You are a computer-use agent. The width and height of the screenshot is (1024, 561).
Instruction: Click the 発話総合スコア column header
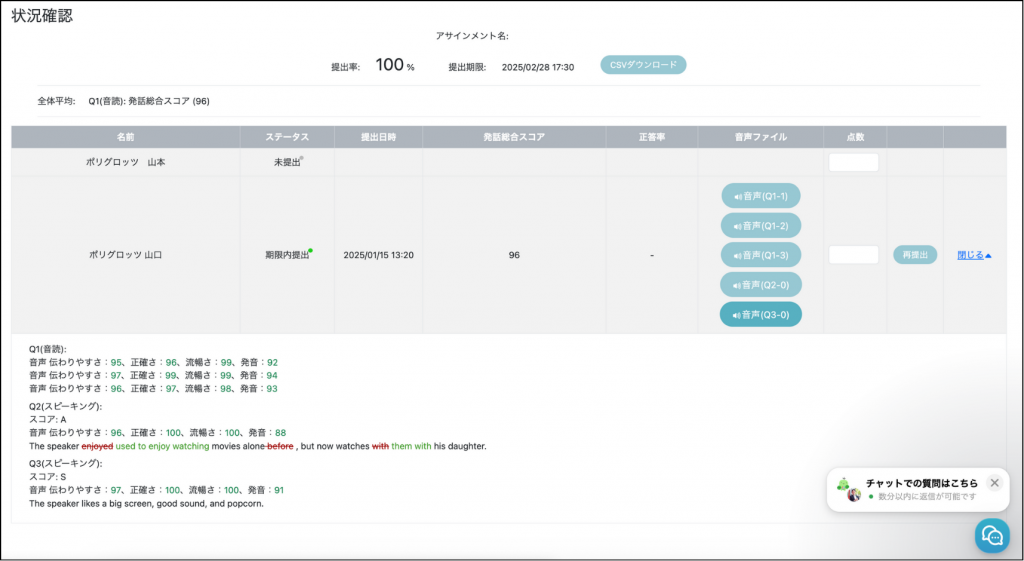click(x=513, y=137)
